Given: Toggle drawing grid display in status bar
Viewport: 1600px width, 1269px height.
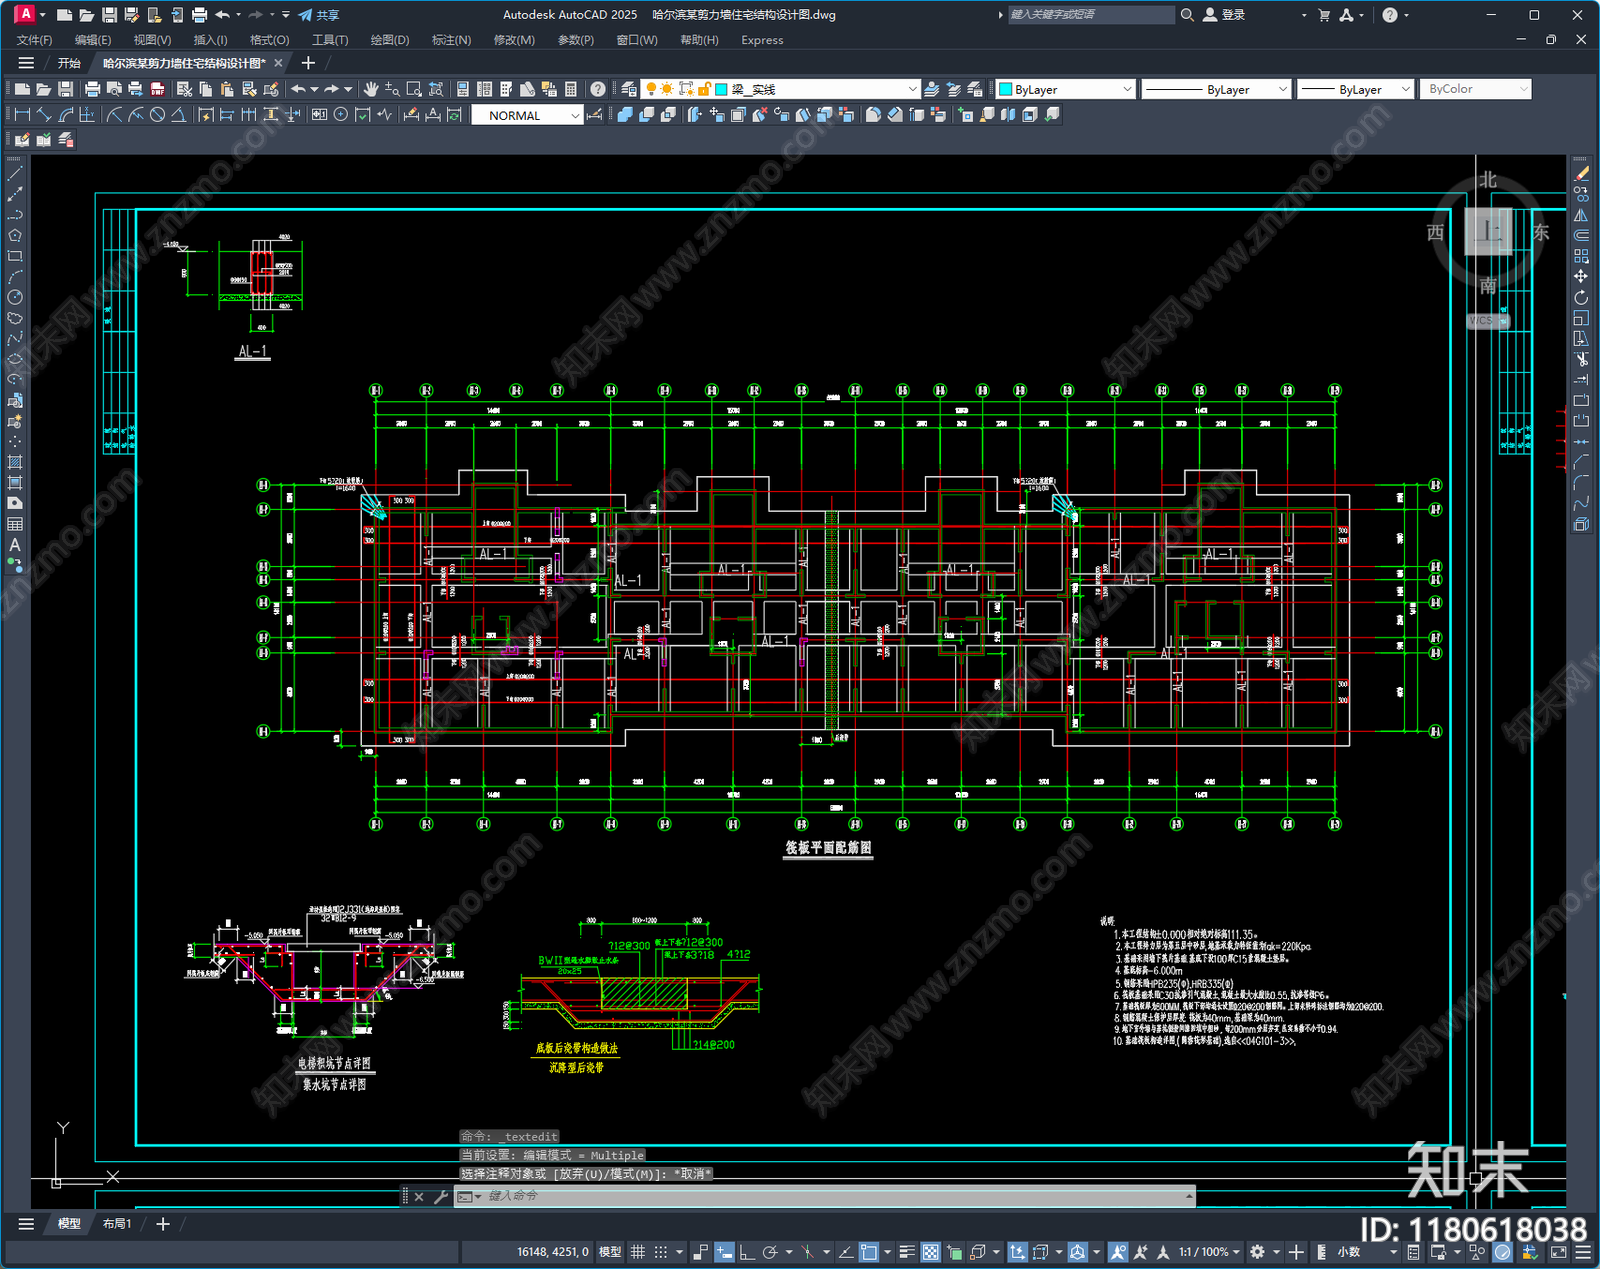Looking at the screenshot, I should (637, 1252).
